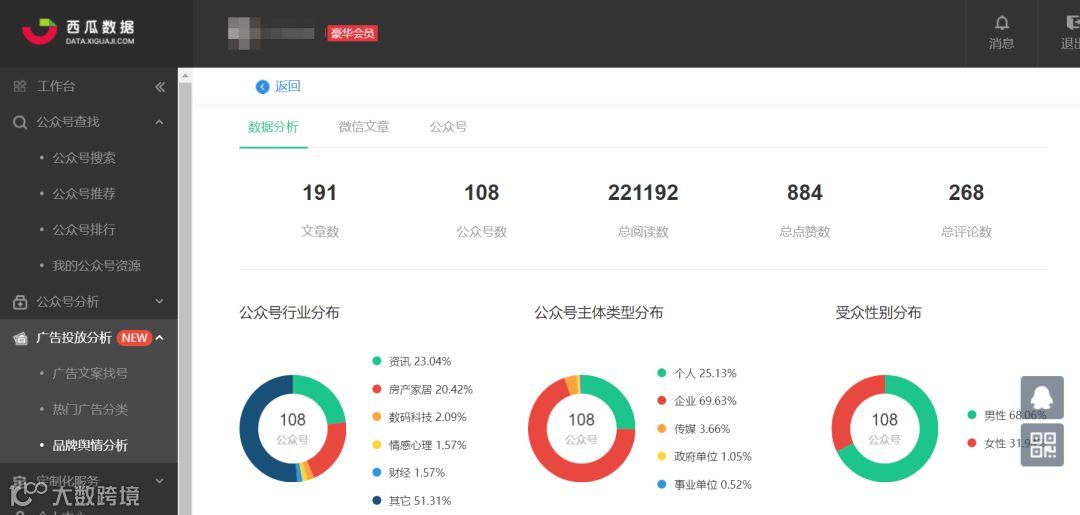Open 我的公众号资源 in sidebar
Screen dimensions: 1080x515
point(96,265)
